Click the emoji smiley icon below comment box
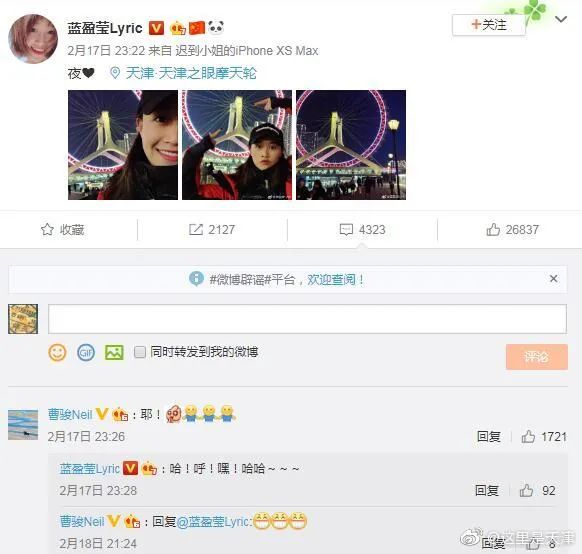 click(x=57, y=353)
